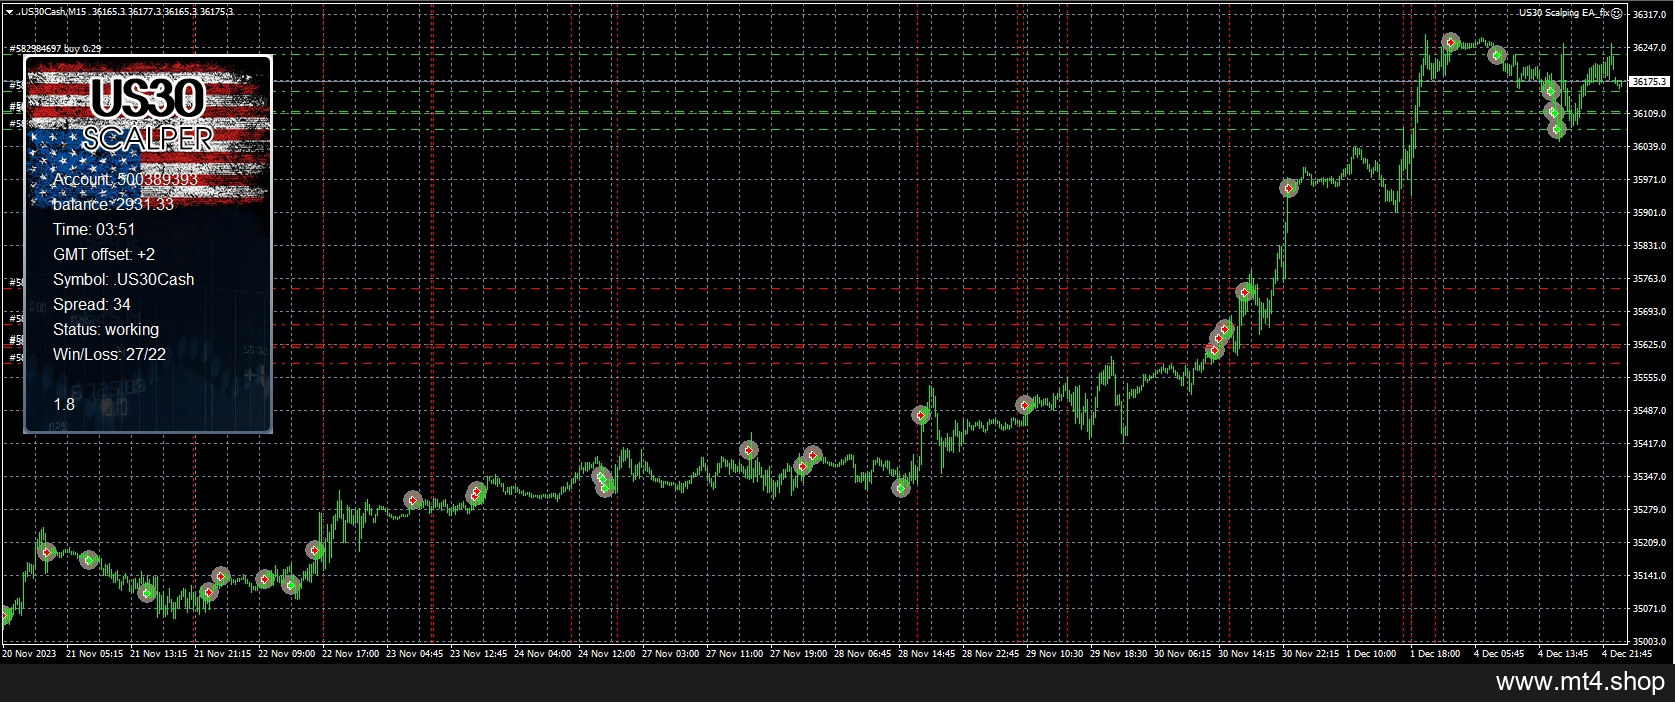Click the lowest green trade arrow of the 4 Dec cluster
Viewport: 1675px width, 702px height.
(x=1557, y=129)
